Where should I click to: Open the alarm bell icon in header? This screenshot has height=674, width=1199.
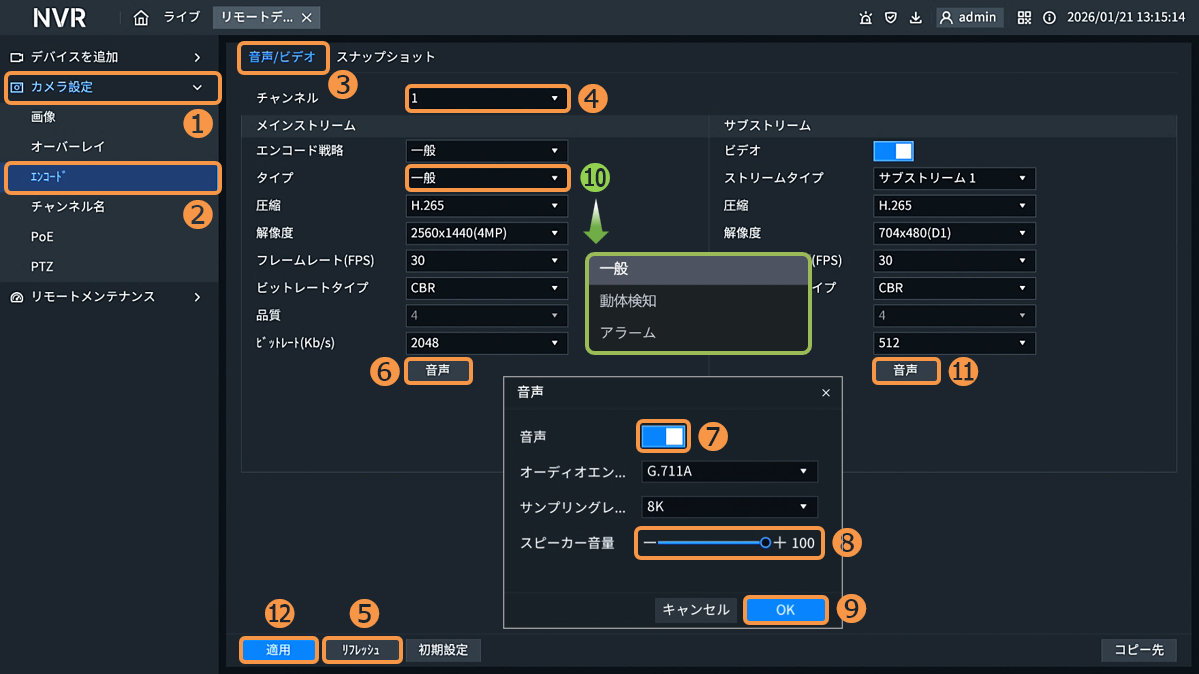point(865,17)
